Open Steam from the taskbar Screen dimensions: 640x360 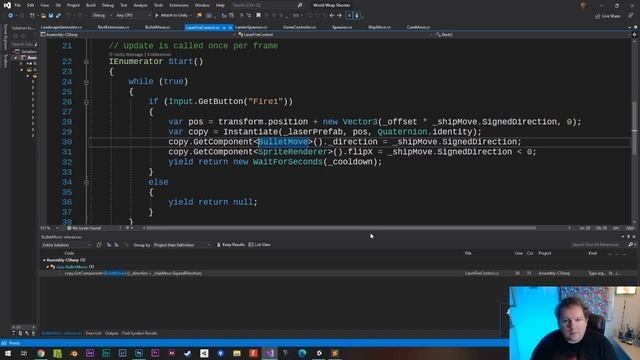coord(188,353)
